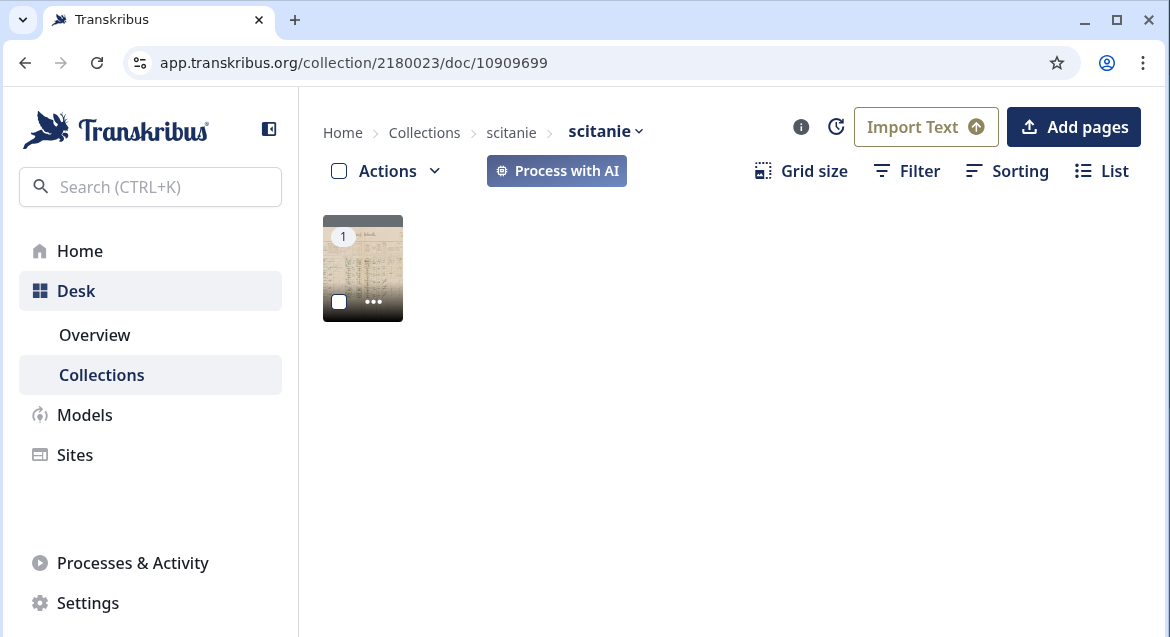Bookmark this page with the star icon
Viewport: 1170px width, 637px height.
pos(1057,63)
